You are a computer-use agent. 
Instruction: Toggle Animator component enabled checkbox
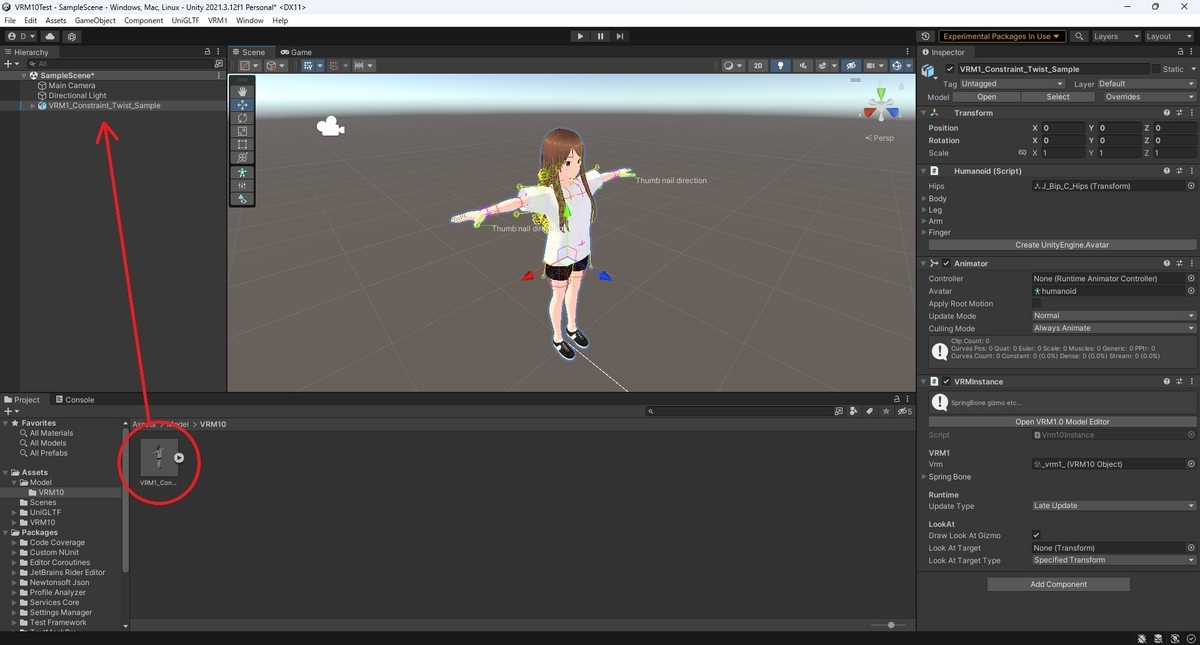pos(946,263)
